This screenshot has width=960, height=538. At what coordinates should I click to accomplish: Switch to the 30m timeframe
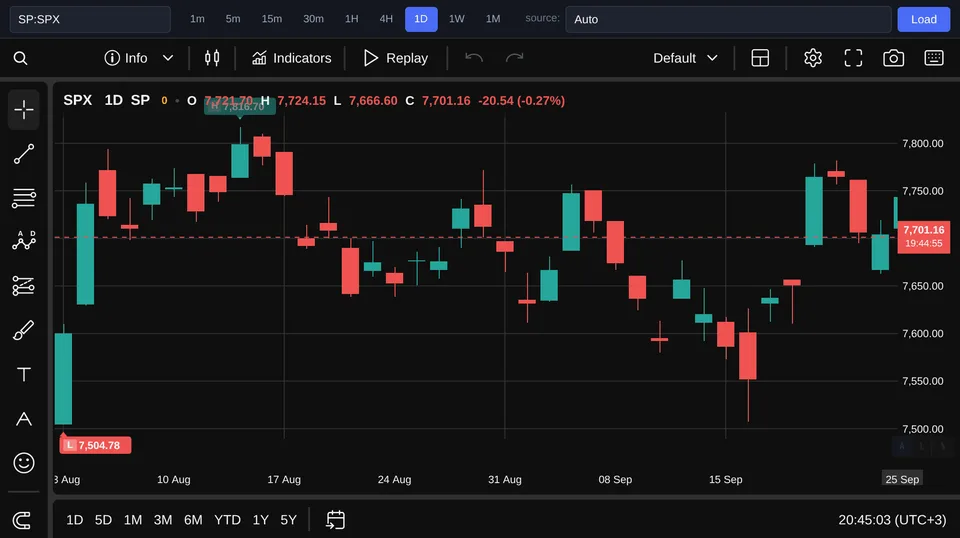313,19
